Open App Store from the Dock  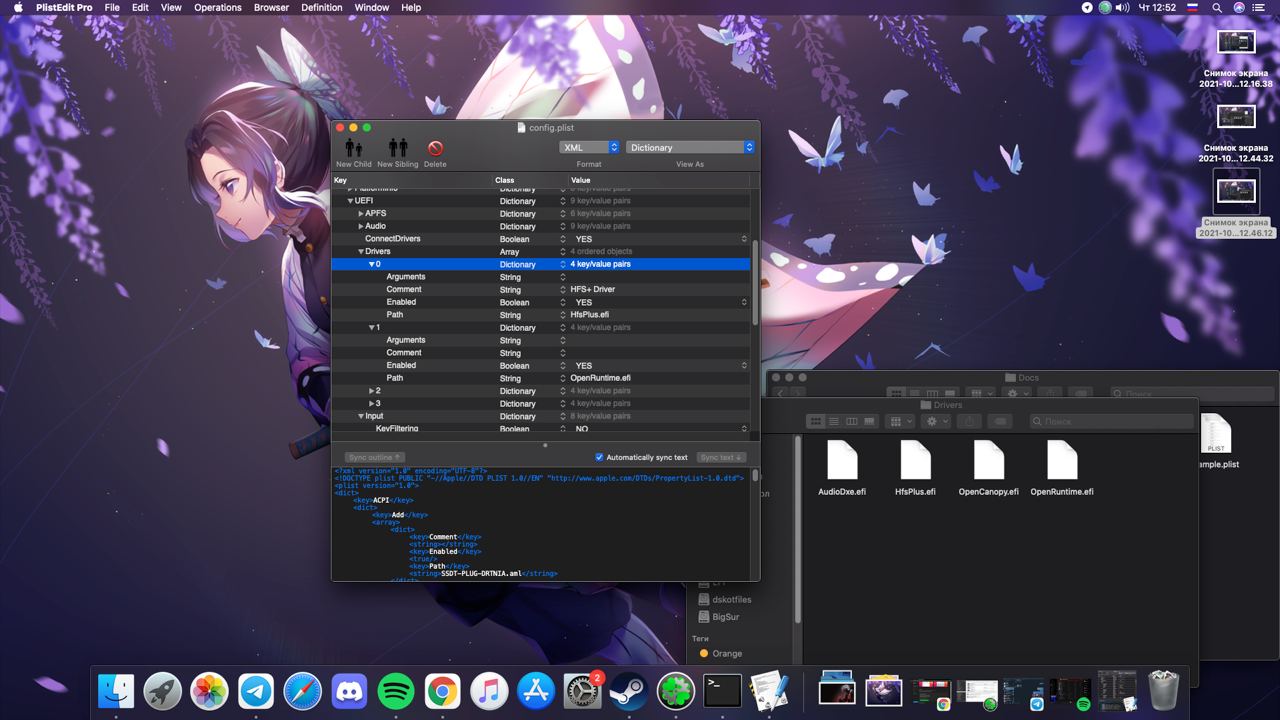(x=536, y=691)
